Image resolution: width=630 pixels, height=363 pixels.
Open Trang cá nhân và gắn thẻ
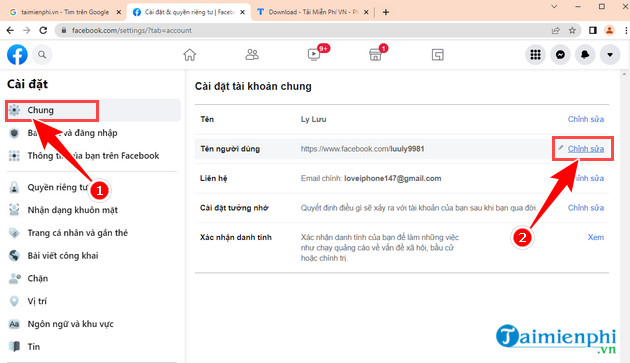(x=93, y=233)
